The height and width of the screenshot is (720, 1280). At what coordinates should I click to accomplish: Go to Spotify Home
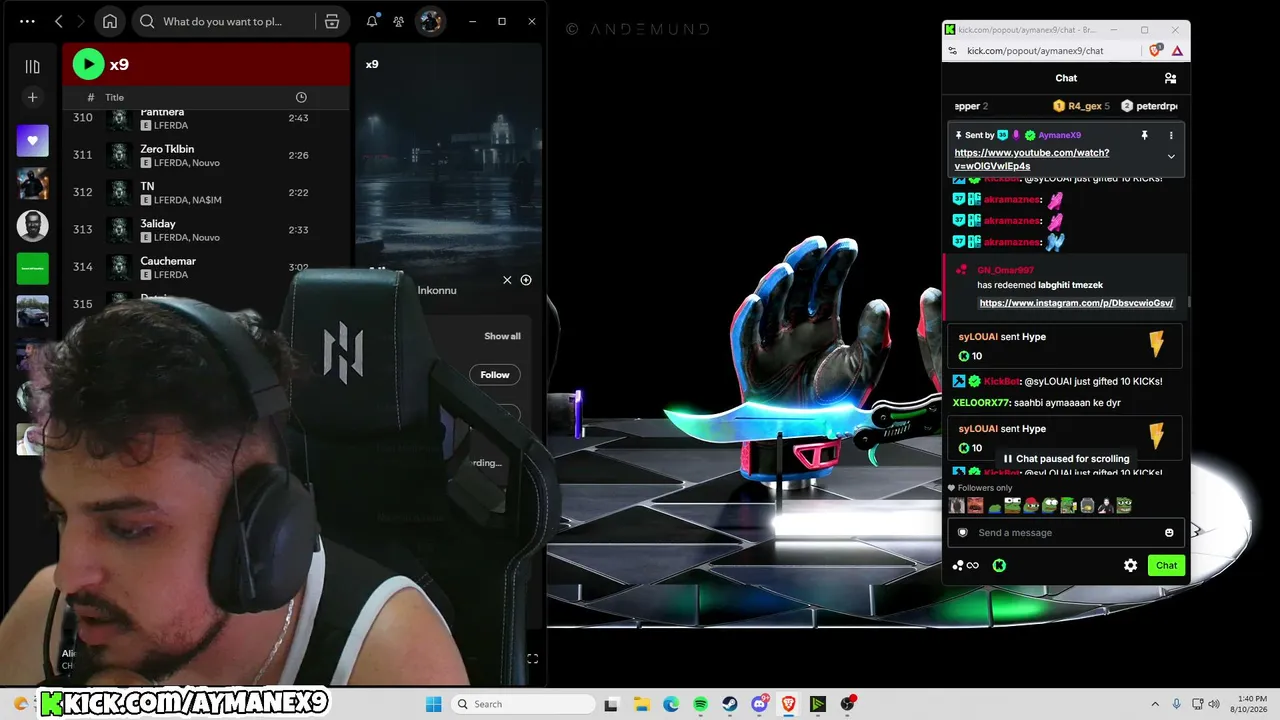click(110, 21)
